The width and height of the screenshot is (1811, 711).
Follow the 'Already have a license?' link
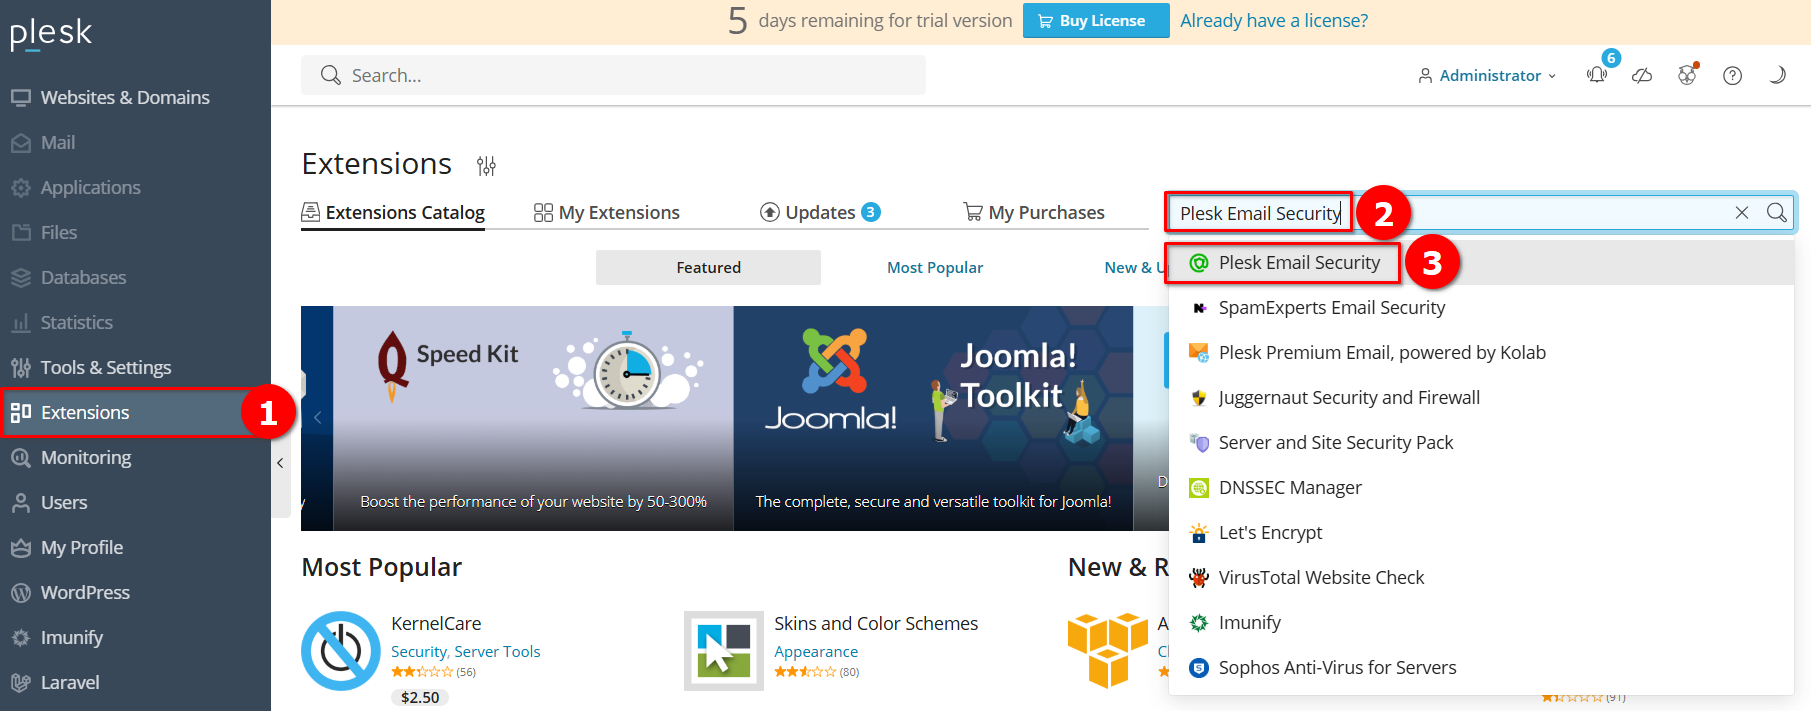(1274, 21)
